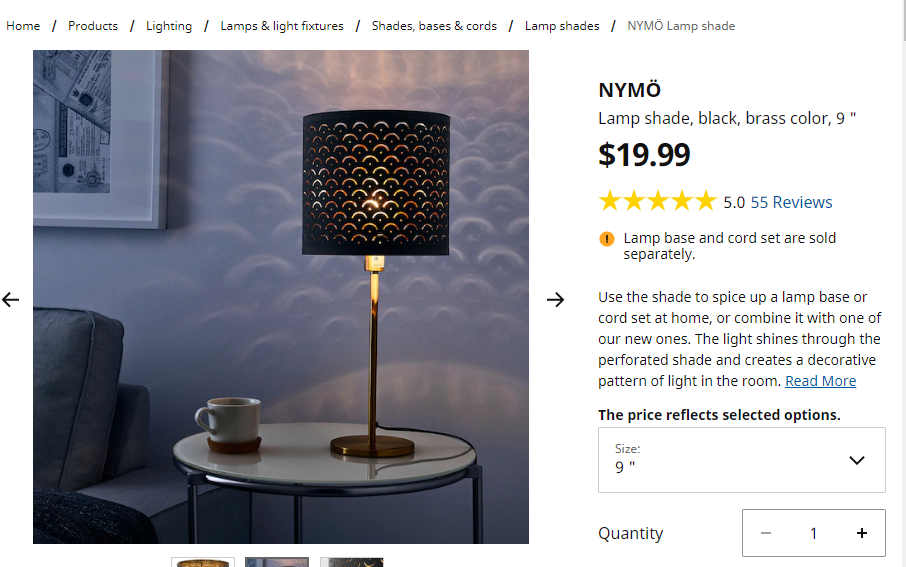Open the 55 Reviews link

point(791,202)
